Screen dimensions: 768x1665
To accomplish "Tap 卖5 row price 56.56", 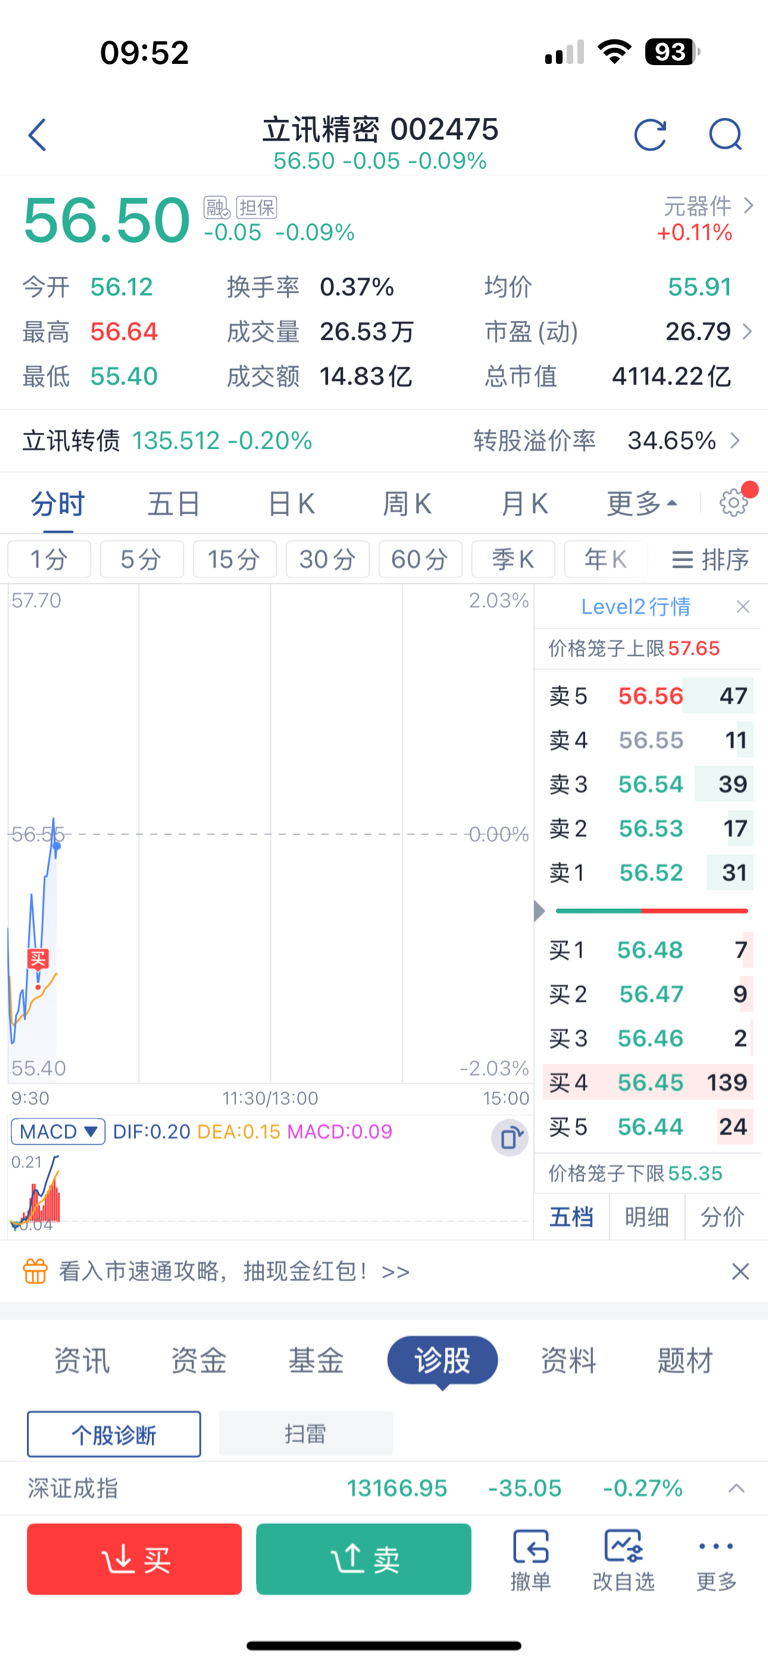I will point(651,696).
